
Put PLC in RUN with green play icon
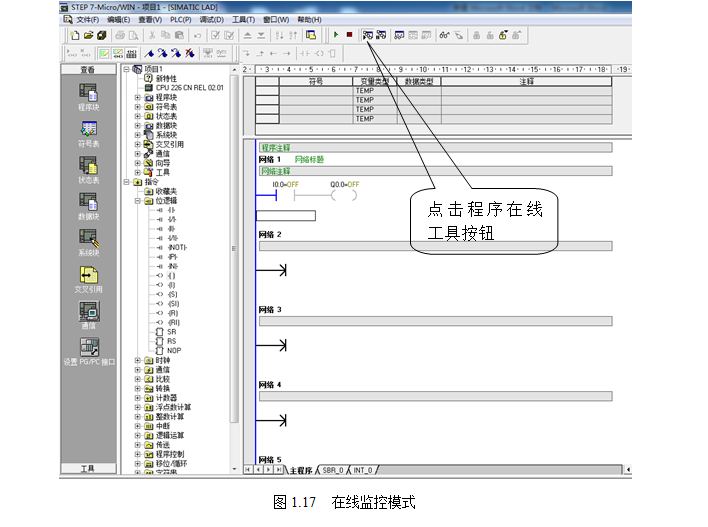pyautogui.click(x=336, y=35)
